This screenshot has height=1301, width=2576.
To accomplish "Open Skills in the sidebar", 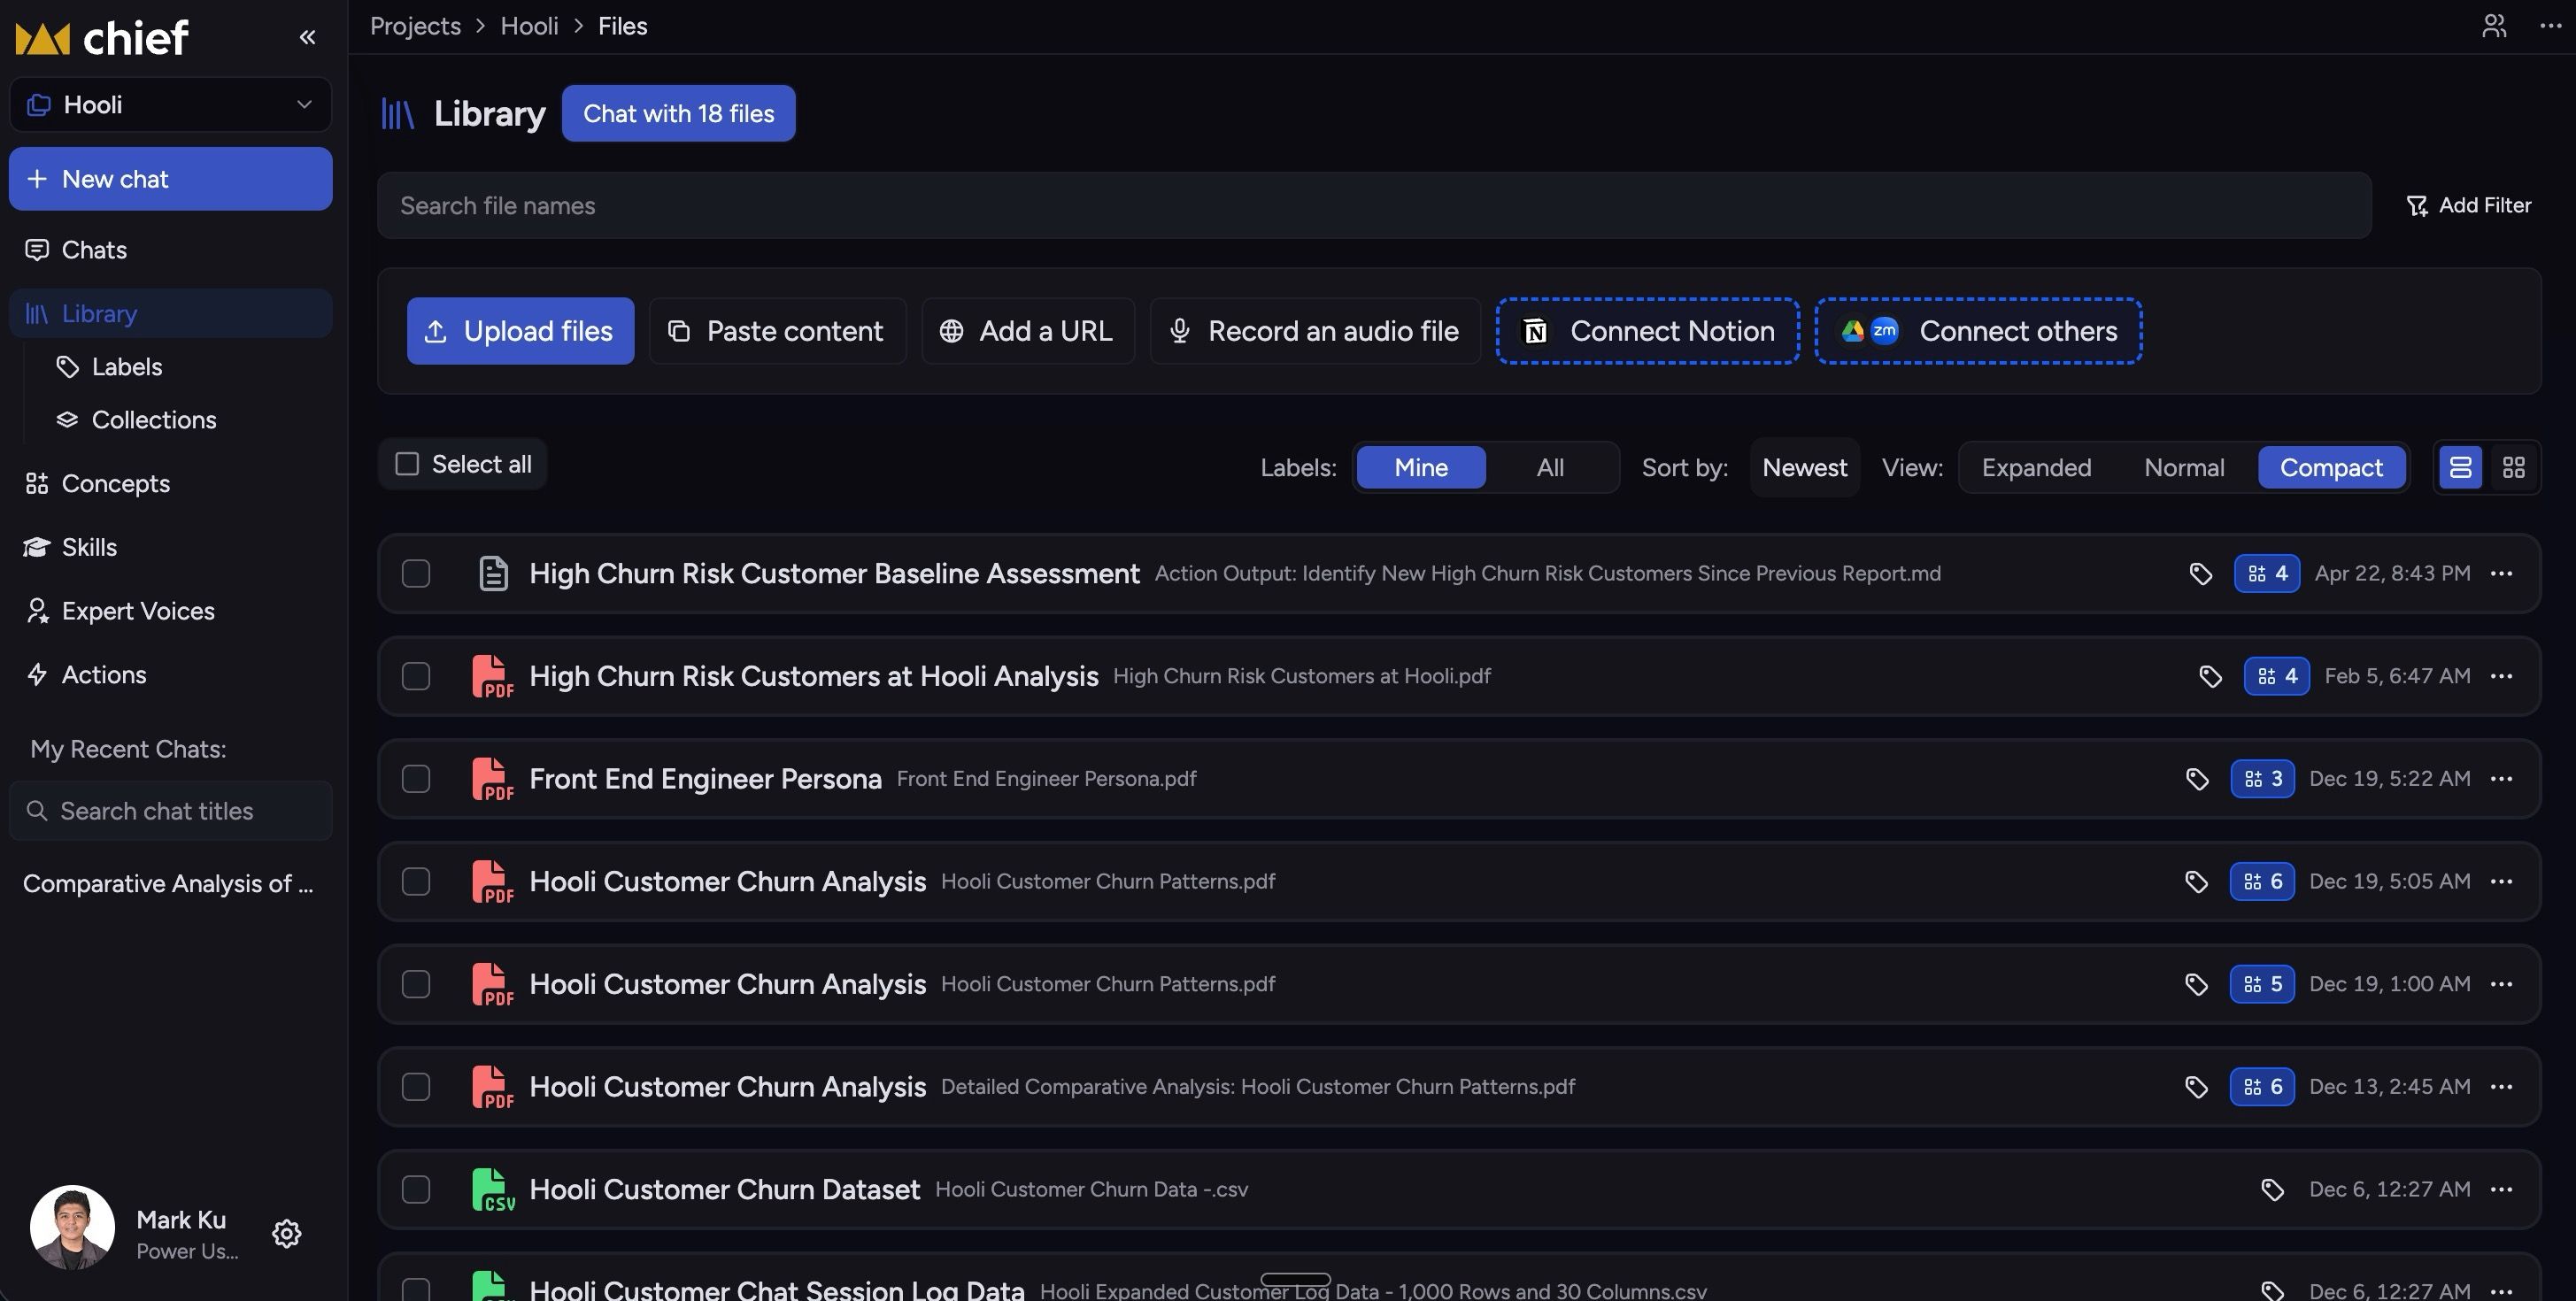I will [x=171, y=548].
